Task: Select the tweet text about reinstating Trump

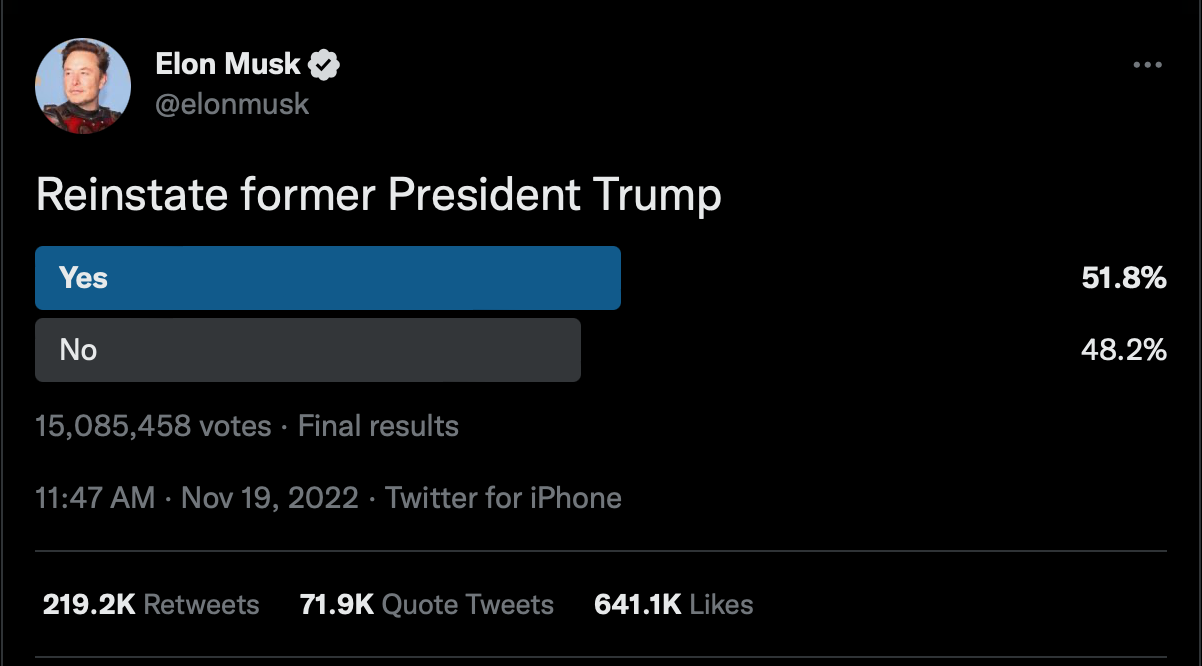Action: point(378,196)
